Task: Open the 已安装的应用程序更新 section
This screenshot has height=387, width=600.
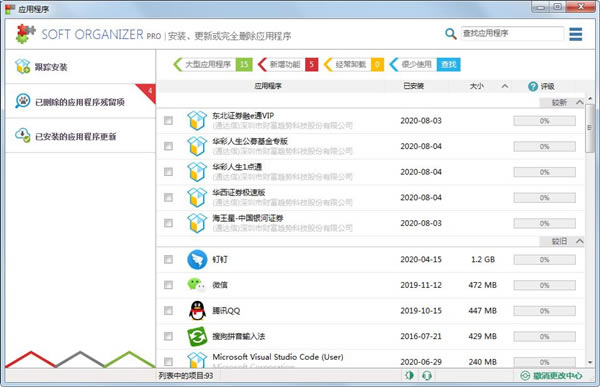Action: [x=80, y=136]
